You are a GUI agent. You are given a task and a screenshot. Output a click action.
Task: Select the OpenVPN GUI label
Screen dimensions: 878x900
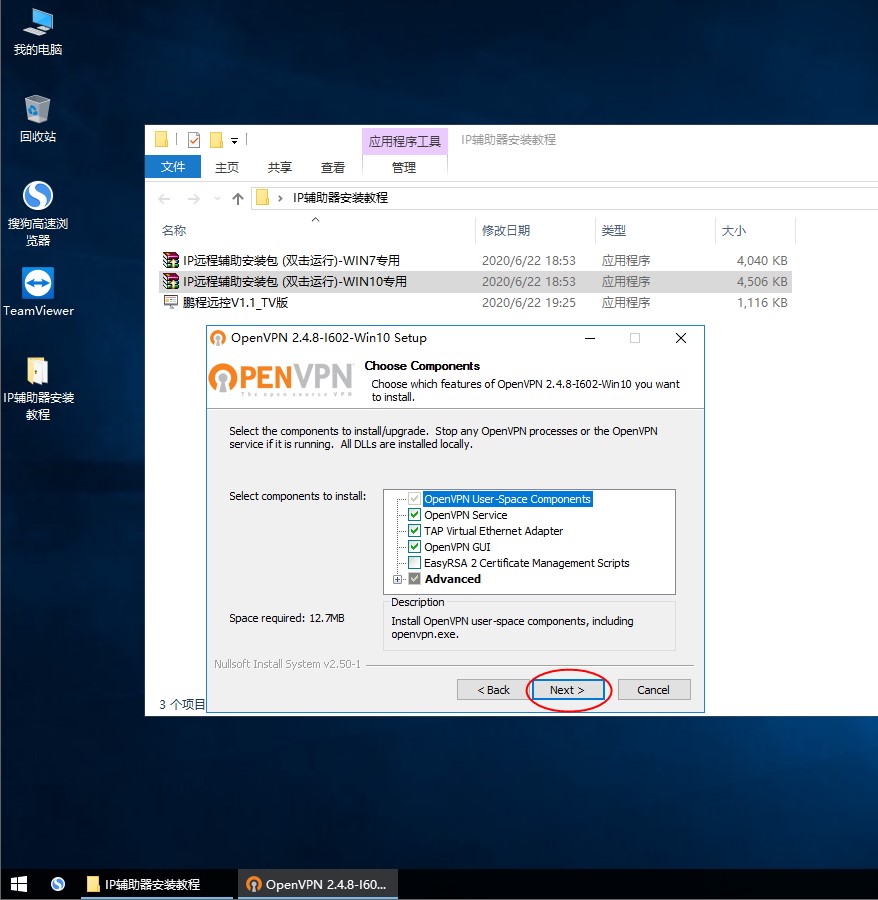(457, 547)
